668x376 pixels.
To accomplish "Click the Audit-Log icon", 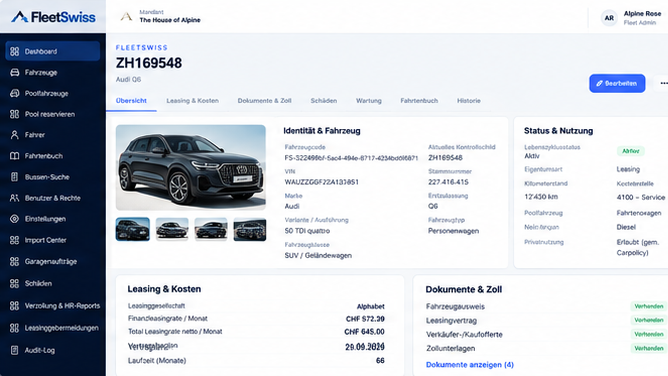I will point(14,350).
